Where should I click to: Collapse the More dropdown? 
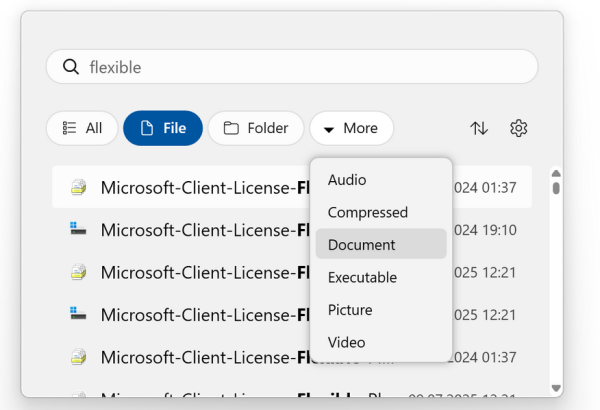point(351,128)
